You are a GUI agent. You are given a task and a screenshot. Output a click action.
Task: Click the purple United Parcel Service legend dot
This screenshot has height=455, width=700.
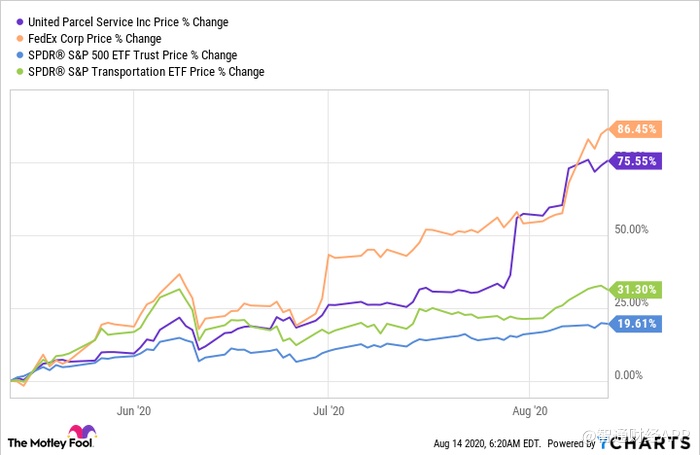15,21
